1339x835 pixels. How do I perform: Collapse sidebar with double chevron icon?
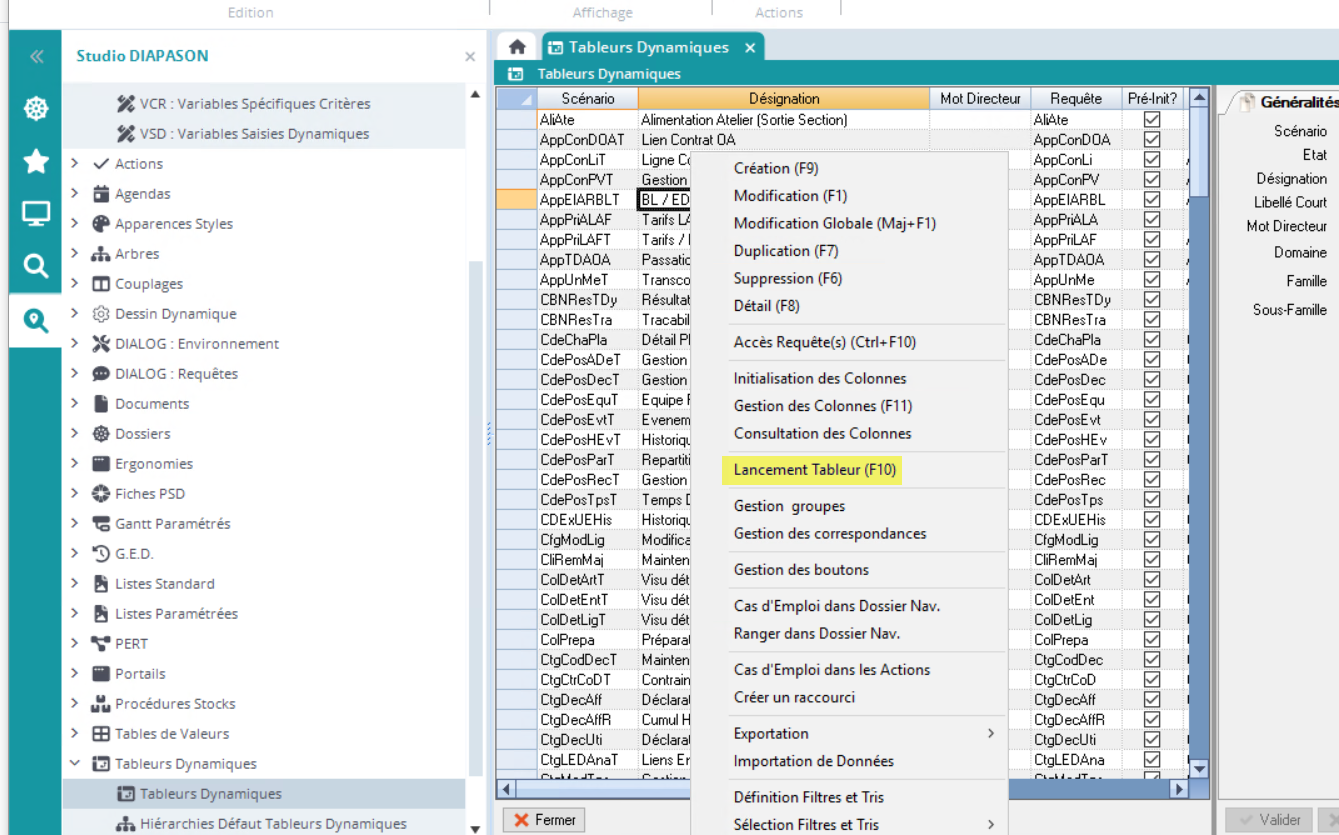(36, 56)
